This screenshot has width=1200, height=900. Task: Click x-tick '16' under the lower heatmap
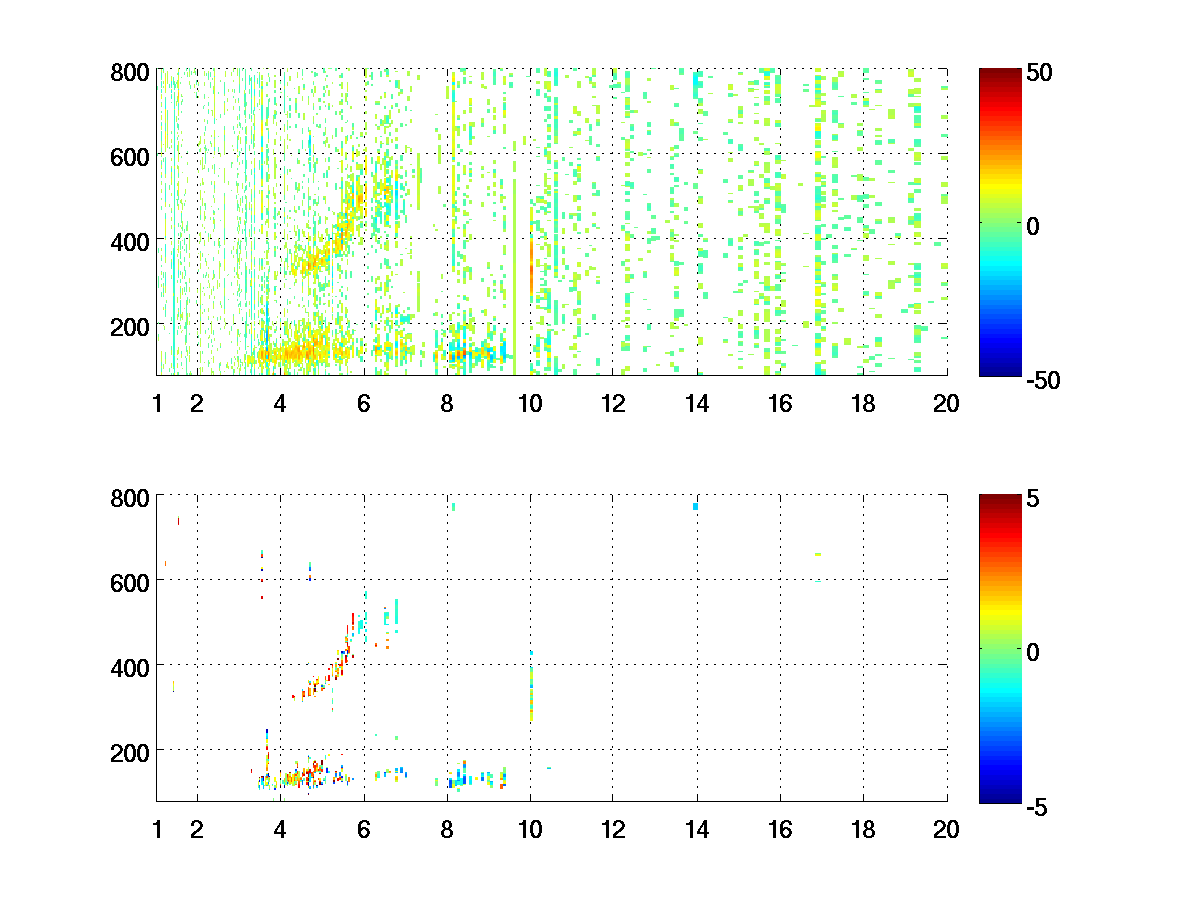point(780,829)
